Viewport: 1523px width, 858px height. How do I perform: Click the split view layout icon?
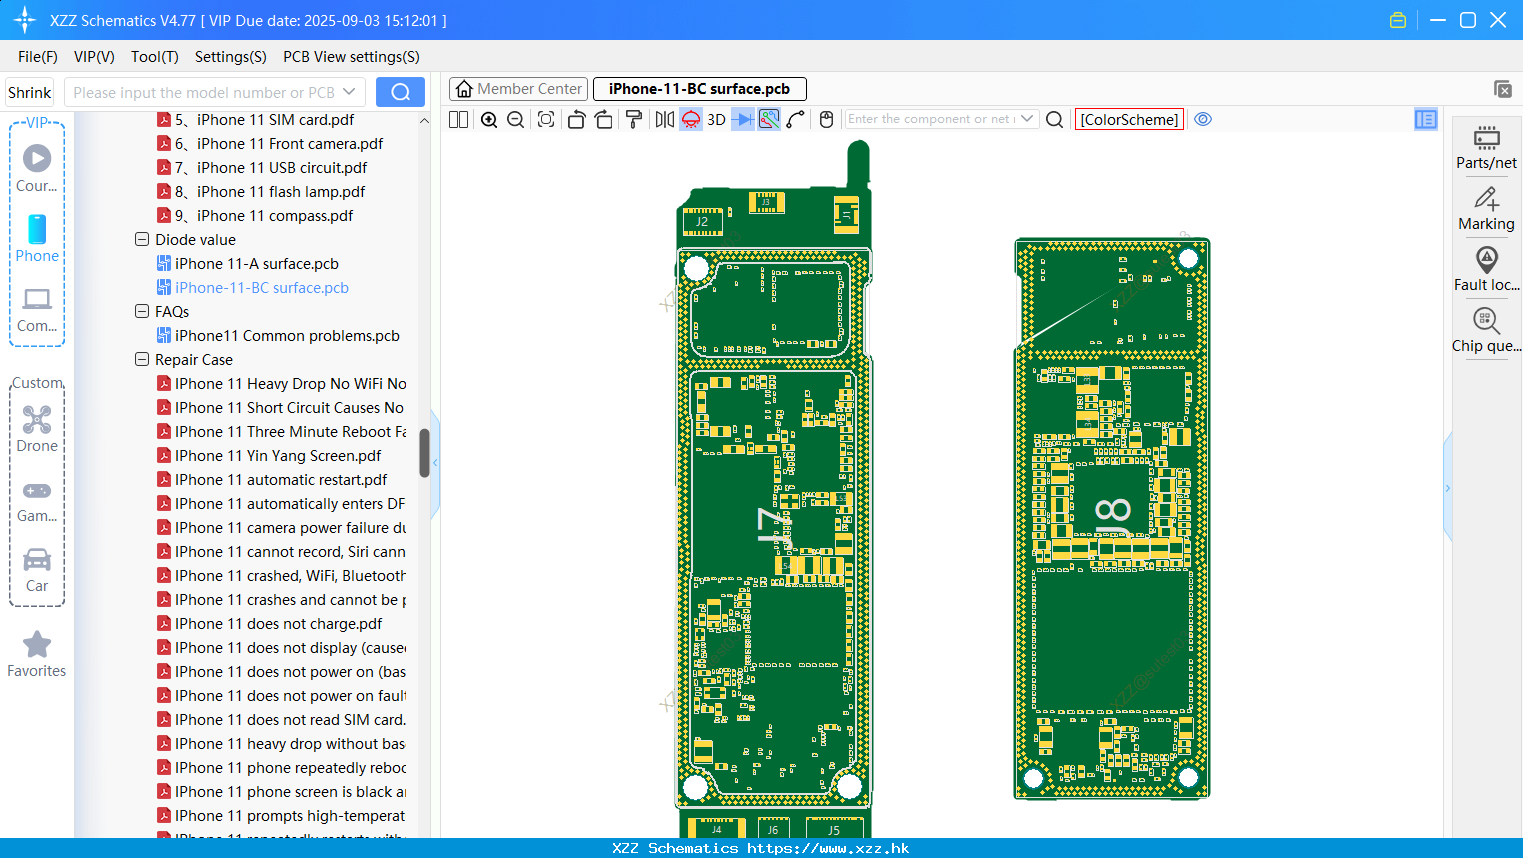[x=458, y=119]
